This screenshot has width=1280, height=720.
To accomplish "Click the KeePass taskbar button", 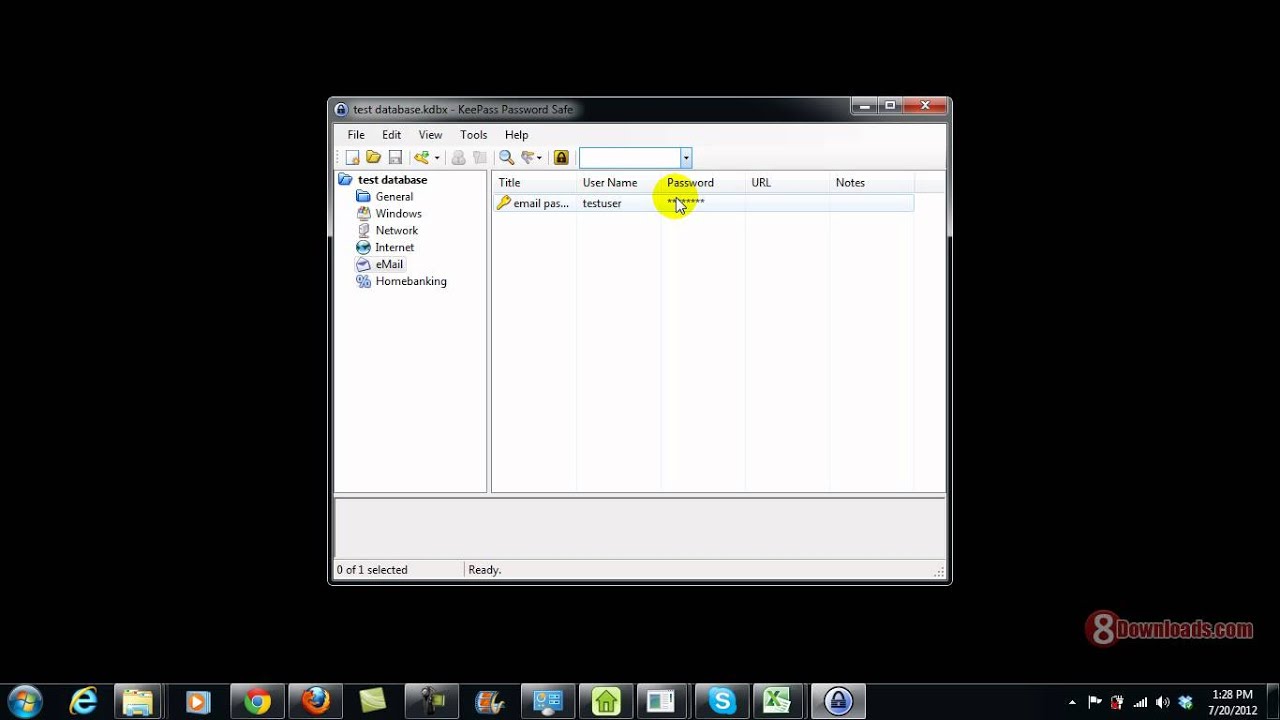I will coord(838,701).
